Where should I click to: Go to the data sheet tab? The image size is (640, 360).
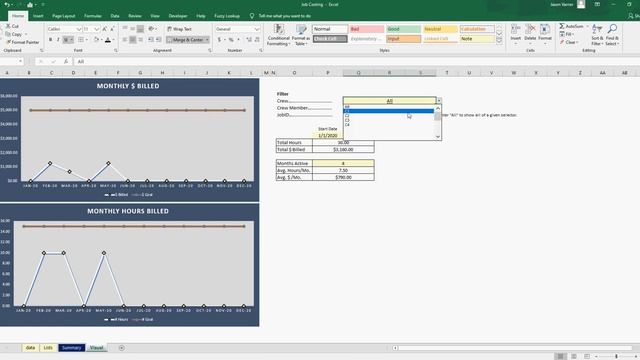30,348
